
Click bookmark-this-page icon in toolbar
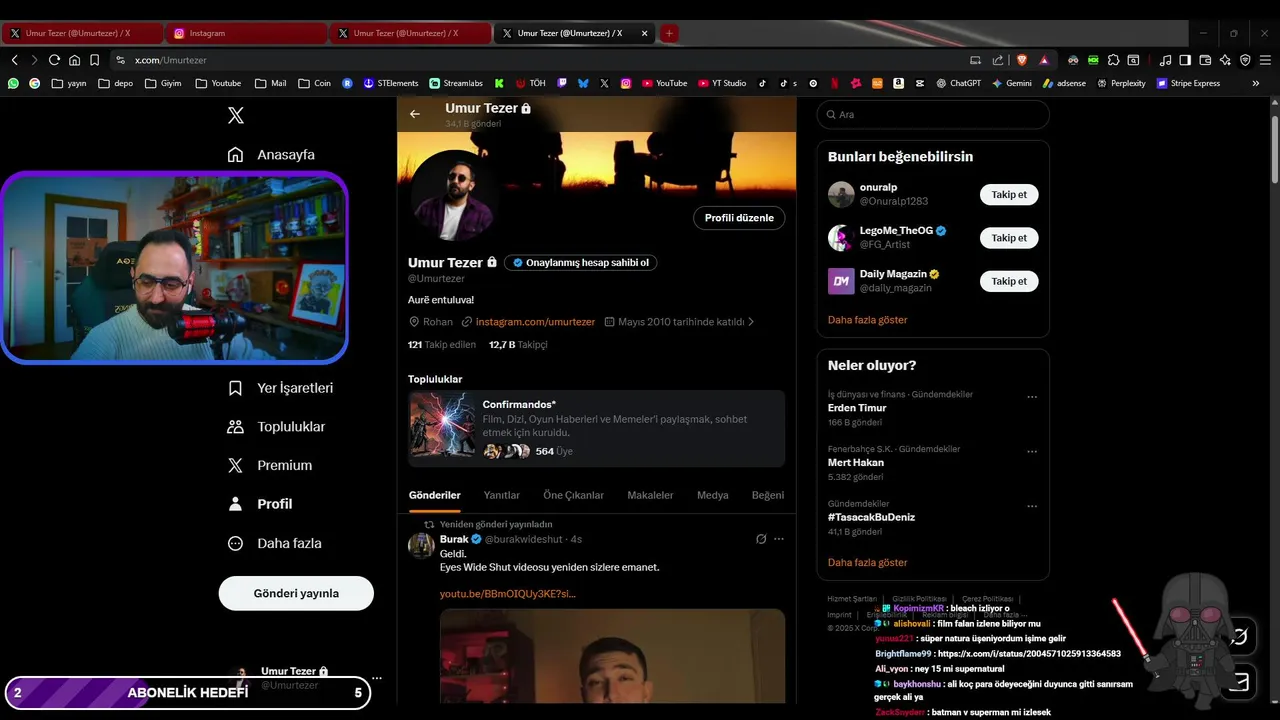click(x=94, y=60)
